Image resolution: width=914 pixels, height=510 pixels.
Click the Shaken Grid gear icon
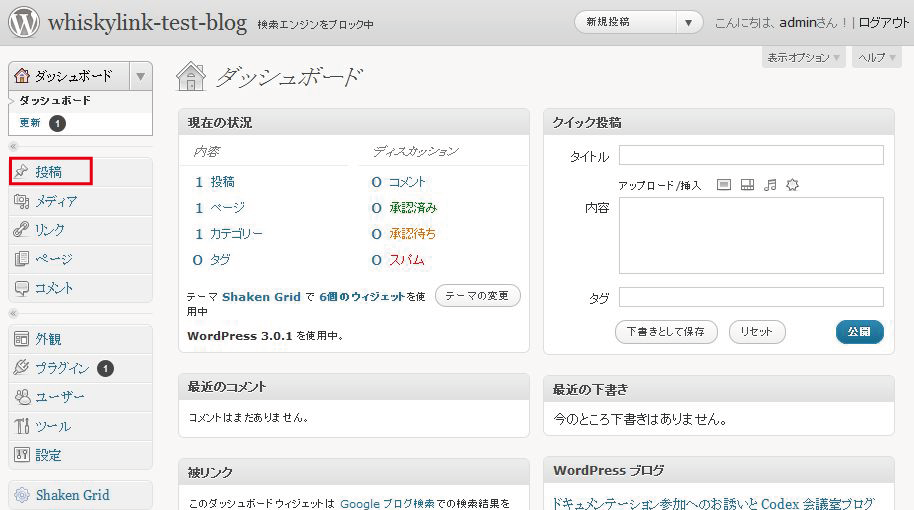click(22, 495)
